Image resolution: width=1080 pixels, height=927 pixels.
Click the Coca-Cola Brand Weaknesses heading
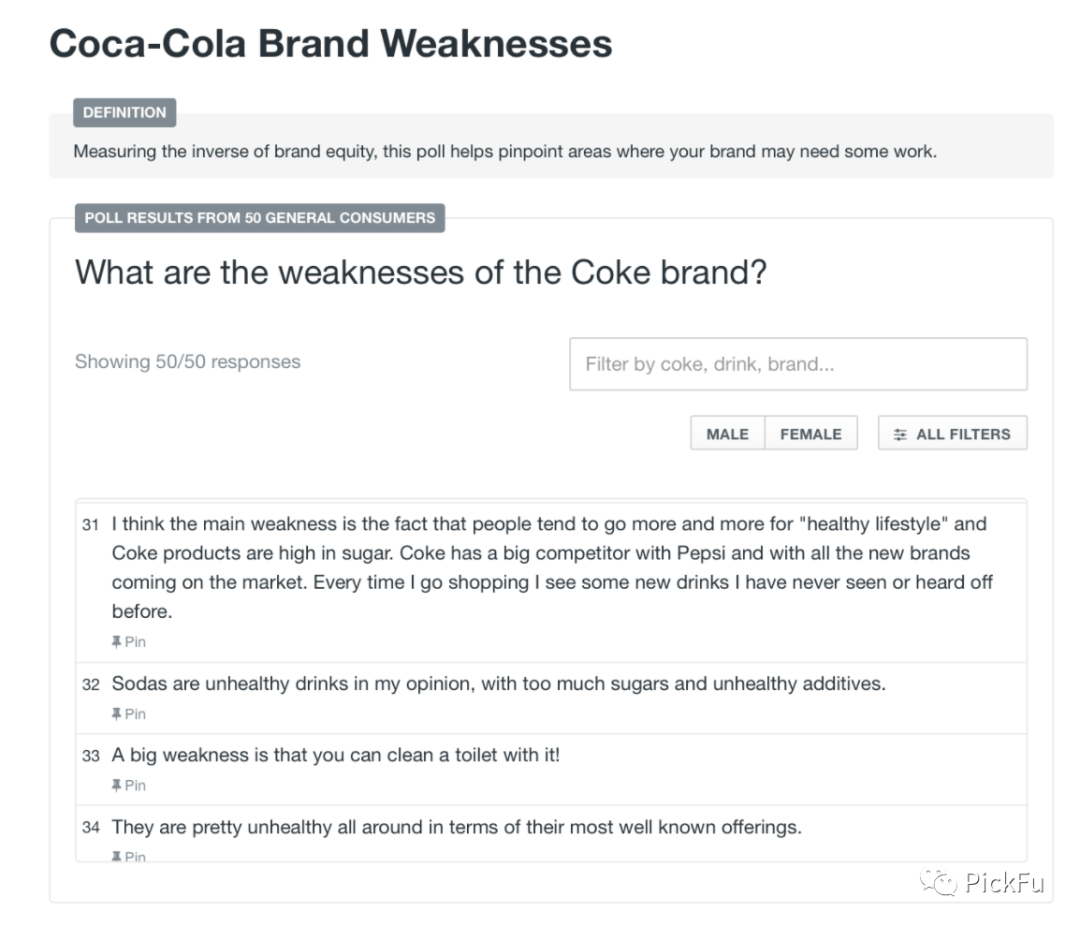pos(331,44)
